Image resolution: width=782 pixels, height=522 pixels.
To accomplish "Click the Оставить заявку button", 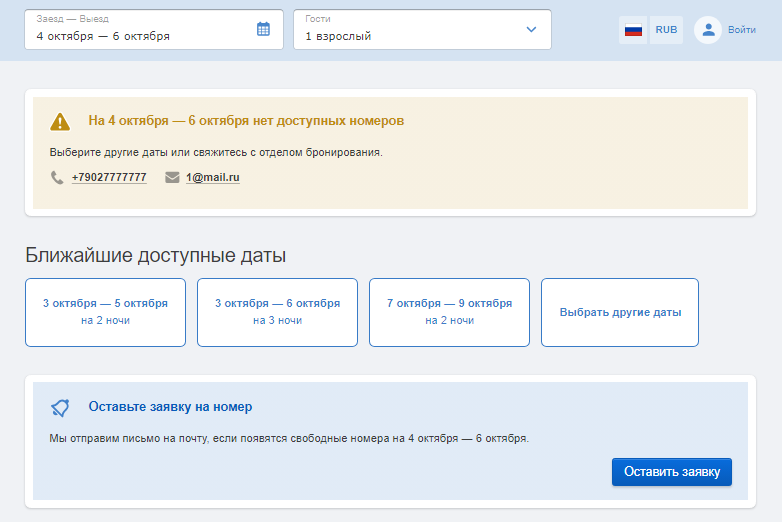I will (672, 472).
